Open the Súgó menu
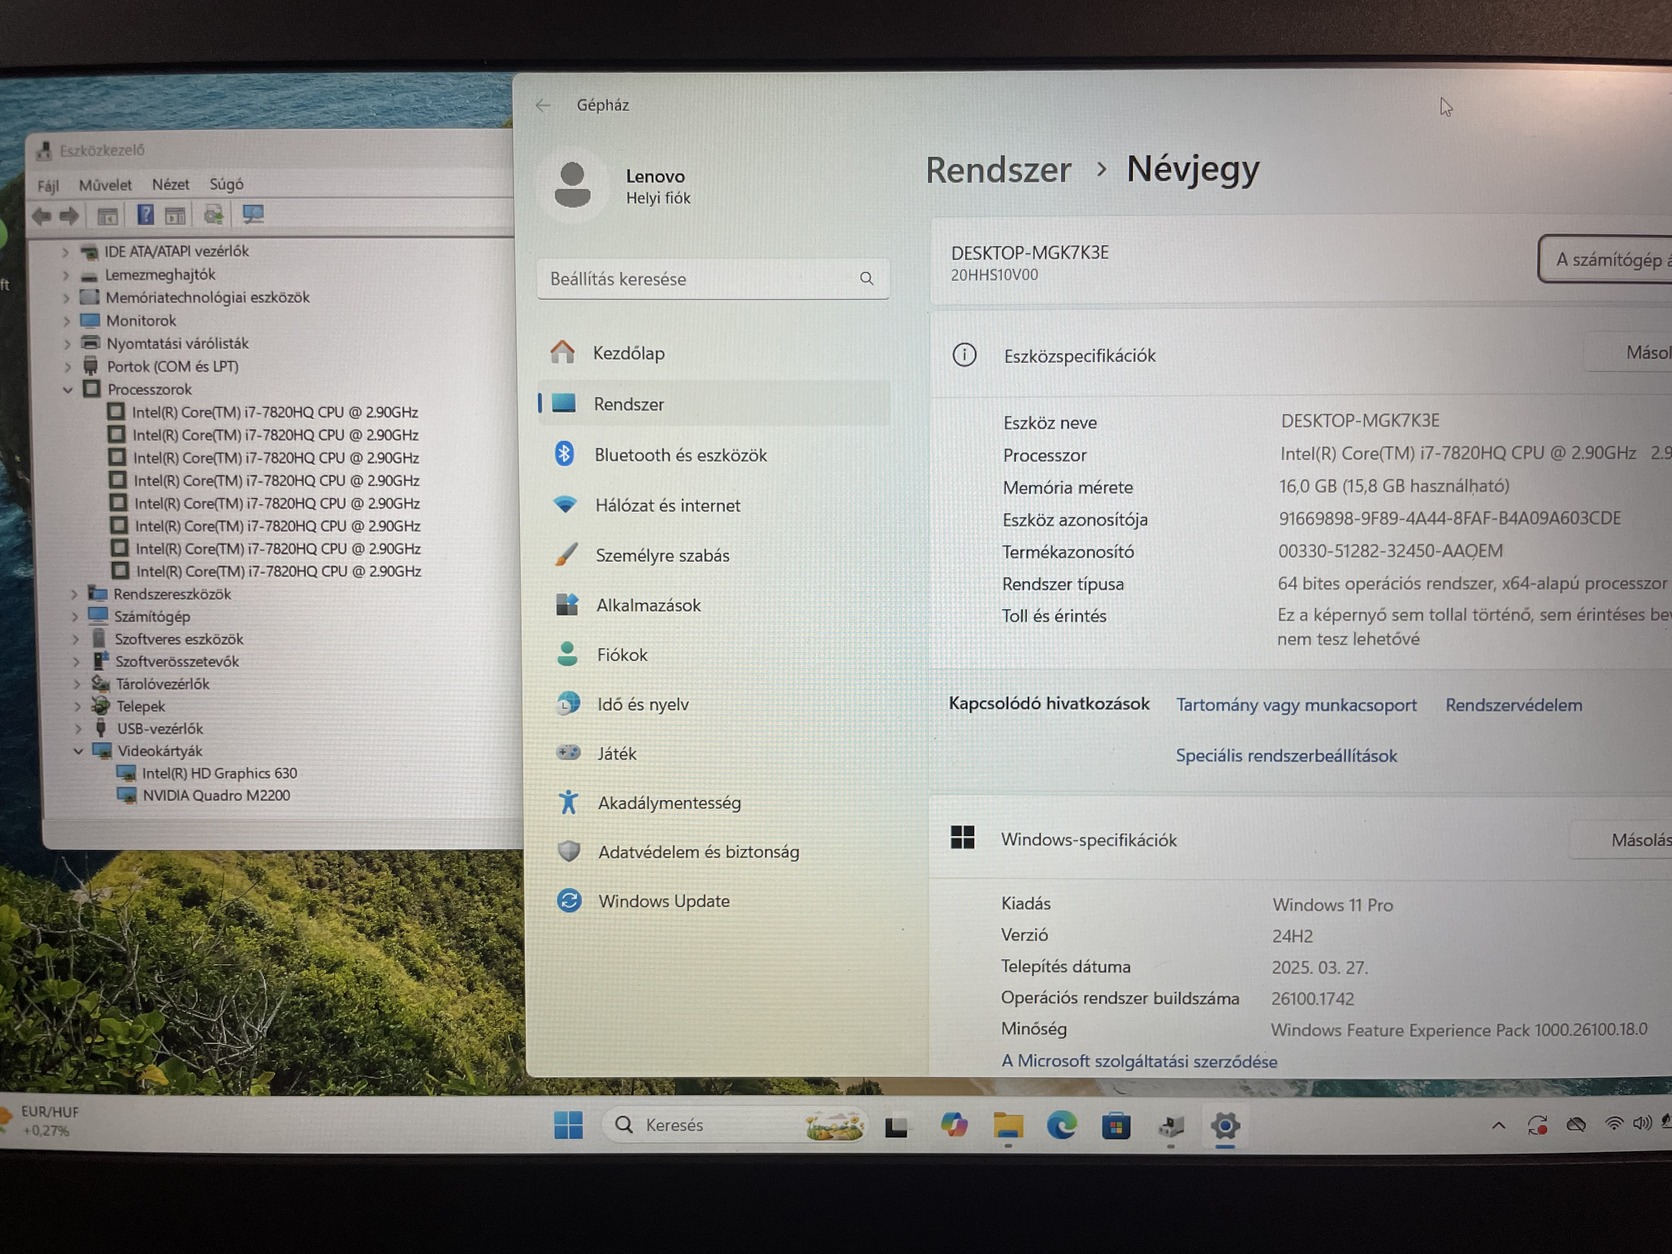Image resolution: width=1672 pixels, height=1254 pixels. [x=226, y=184]
